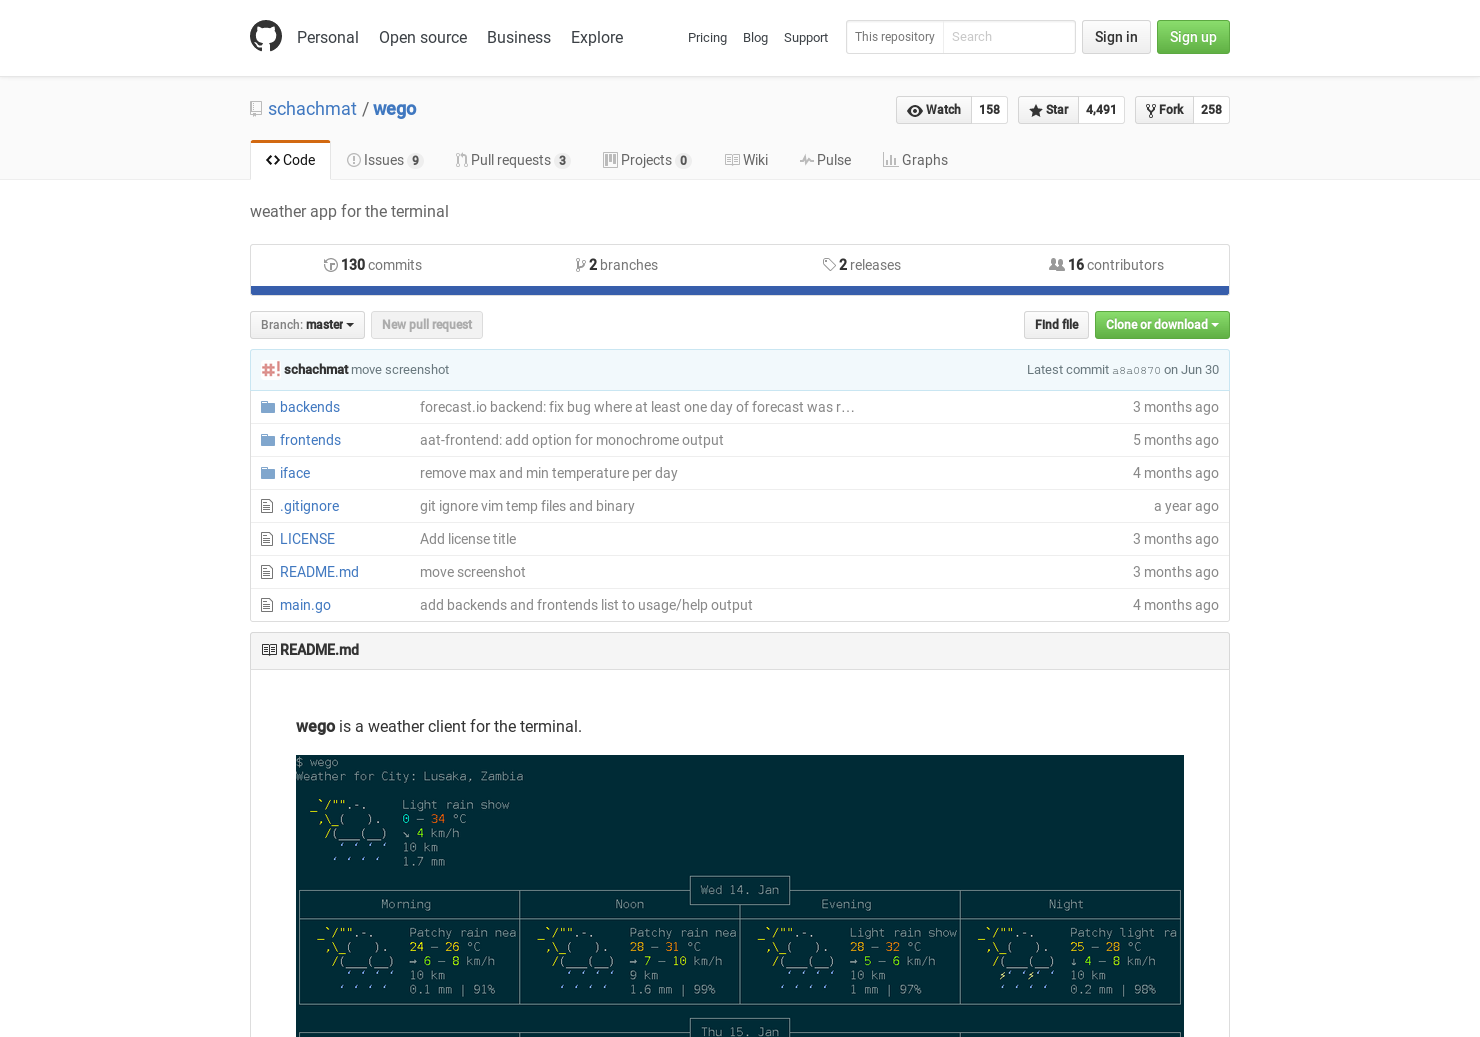Click the releases tag icon
Screen dimensions: 1480x1037
click(x=829, y=265)
